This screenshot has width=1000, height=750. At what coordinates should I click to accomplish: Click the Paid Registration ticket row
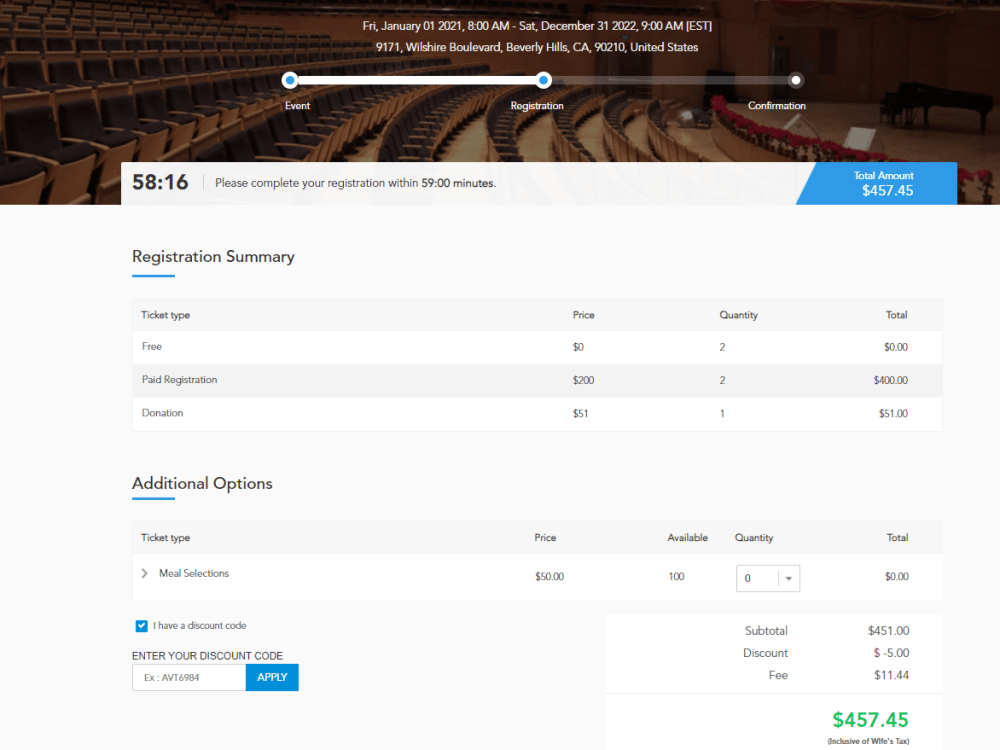click(537, 380)
